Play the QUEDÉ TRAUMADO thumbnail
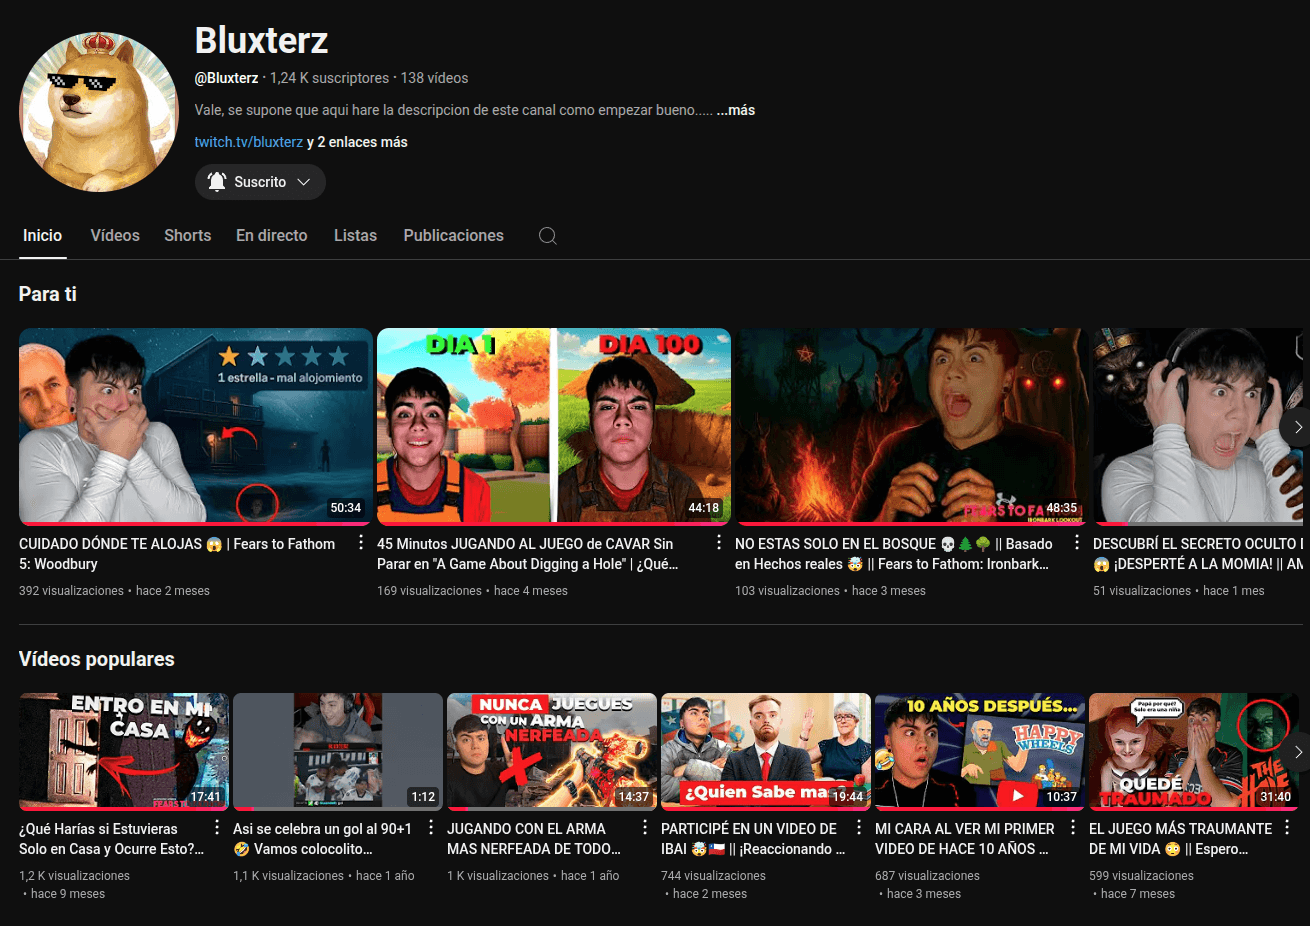Image resolution: width=1310 pixels, height=926 pixels. click(1194, 752)
